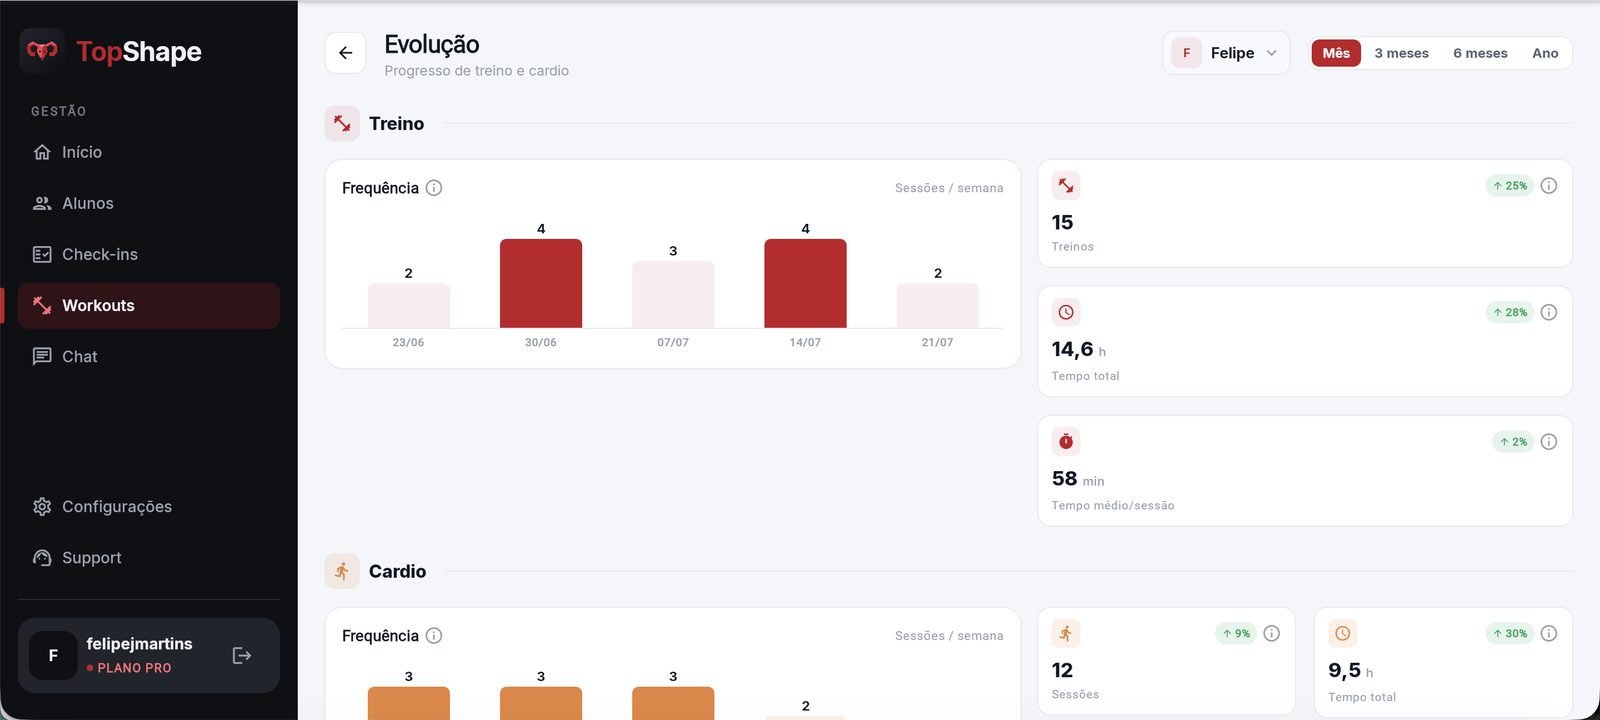Viewport: 1600px width, 720px height.
Task: Click the 15 Treinos value
Action: pos(1062,222)
